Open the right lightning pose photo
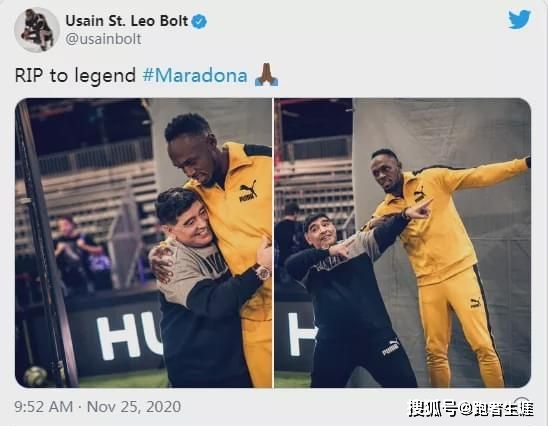 [x=403, y=243]
